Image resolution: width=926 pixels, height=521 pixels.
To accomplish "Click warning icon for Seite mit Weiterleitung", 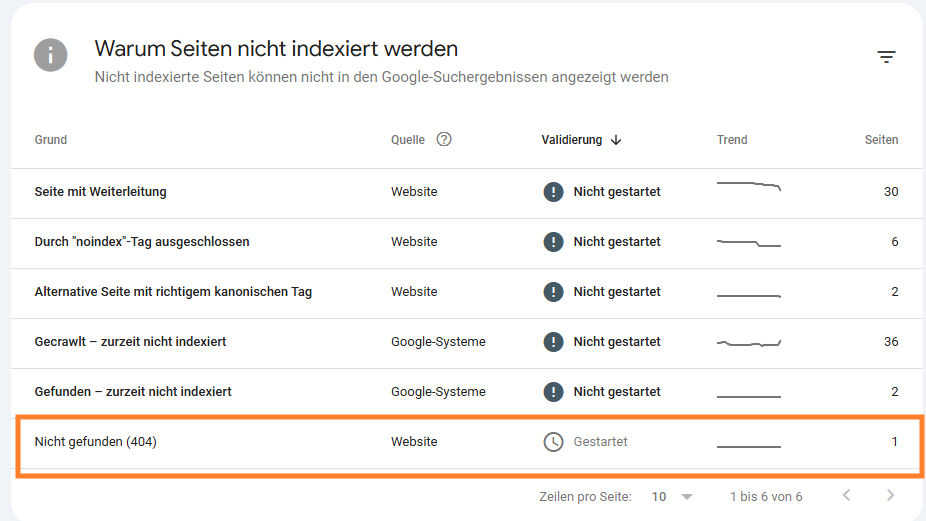I will pyautogui.click(x=553, y=192).
